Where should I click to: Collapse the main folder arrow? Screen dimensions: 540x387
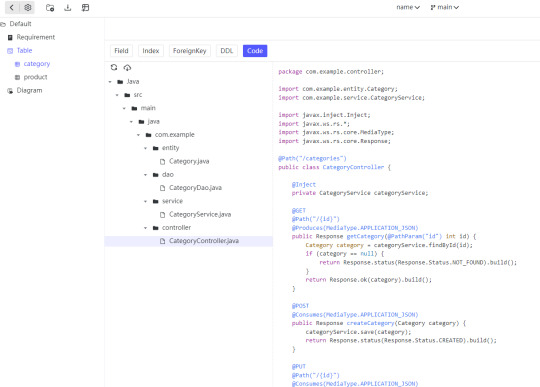tap(124, 108)
